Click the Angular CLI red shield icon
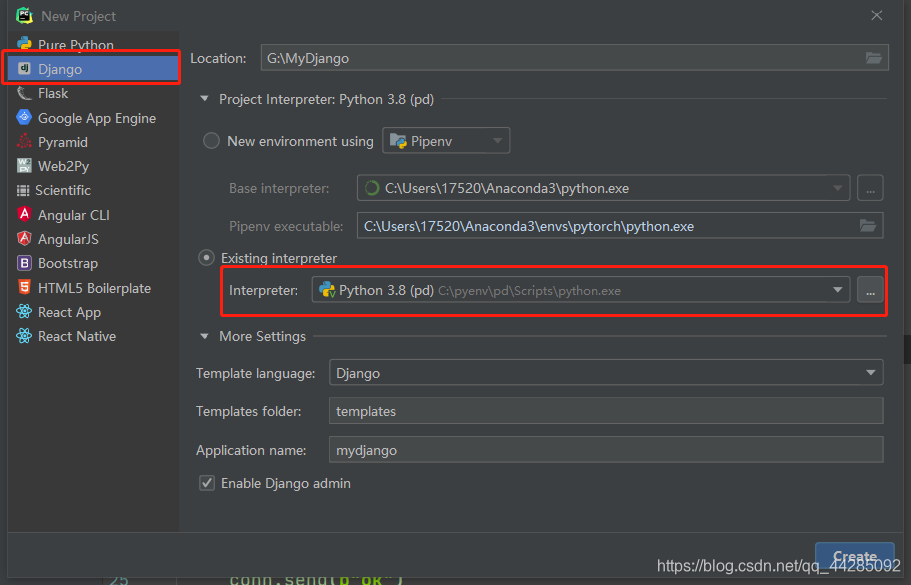911x585 pixels. coord(24,214)
